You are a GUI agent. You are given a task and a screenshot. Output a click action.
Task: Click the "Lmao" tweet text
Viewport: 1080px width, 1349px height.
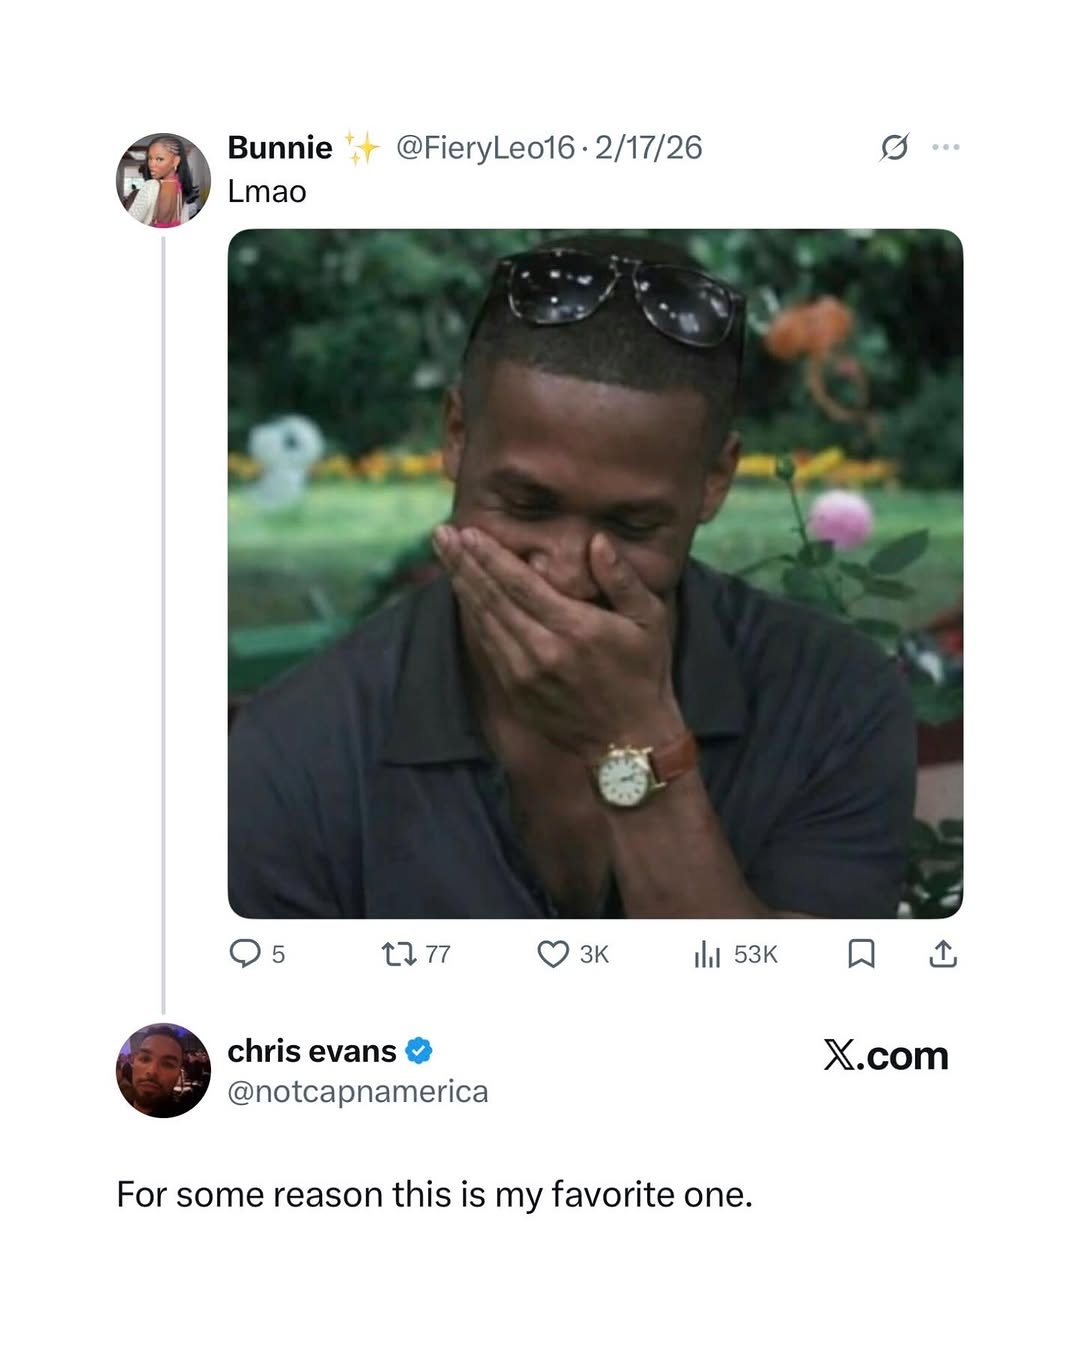[x=267, y=191]
